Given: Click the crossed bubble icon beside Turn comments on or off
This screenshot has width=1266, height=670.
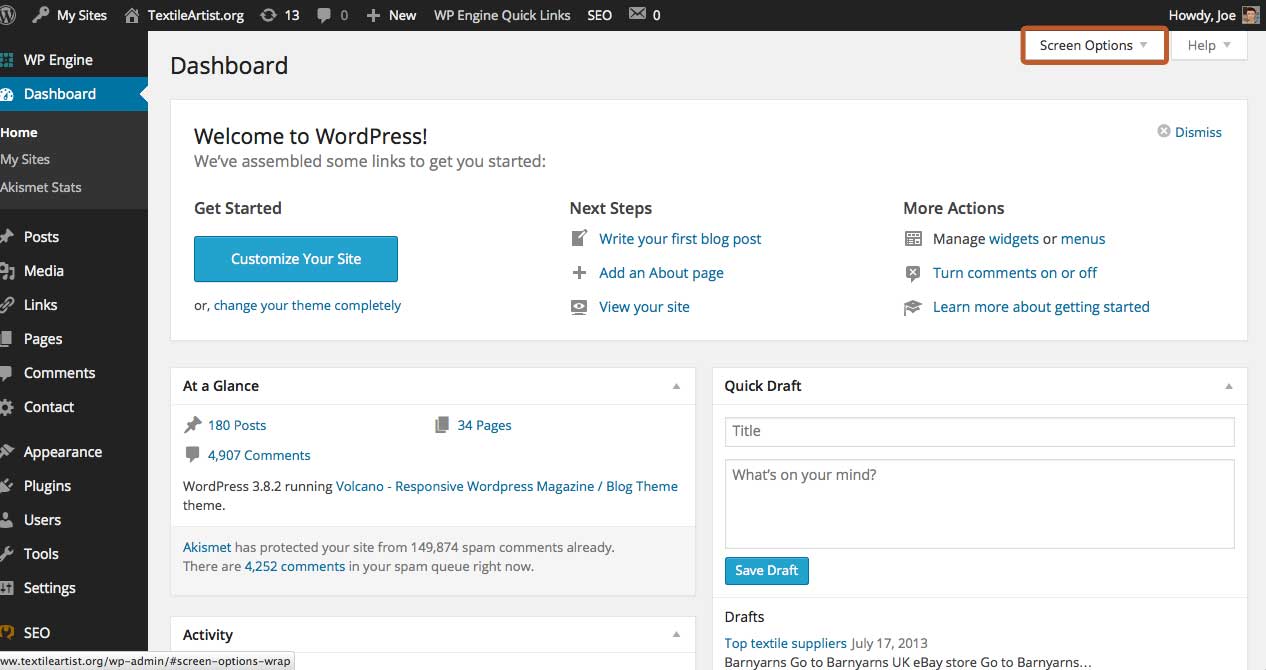Looking at the screenshot, I should pos(913,273).
